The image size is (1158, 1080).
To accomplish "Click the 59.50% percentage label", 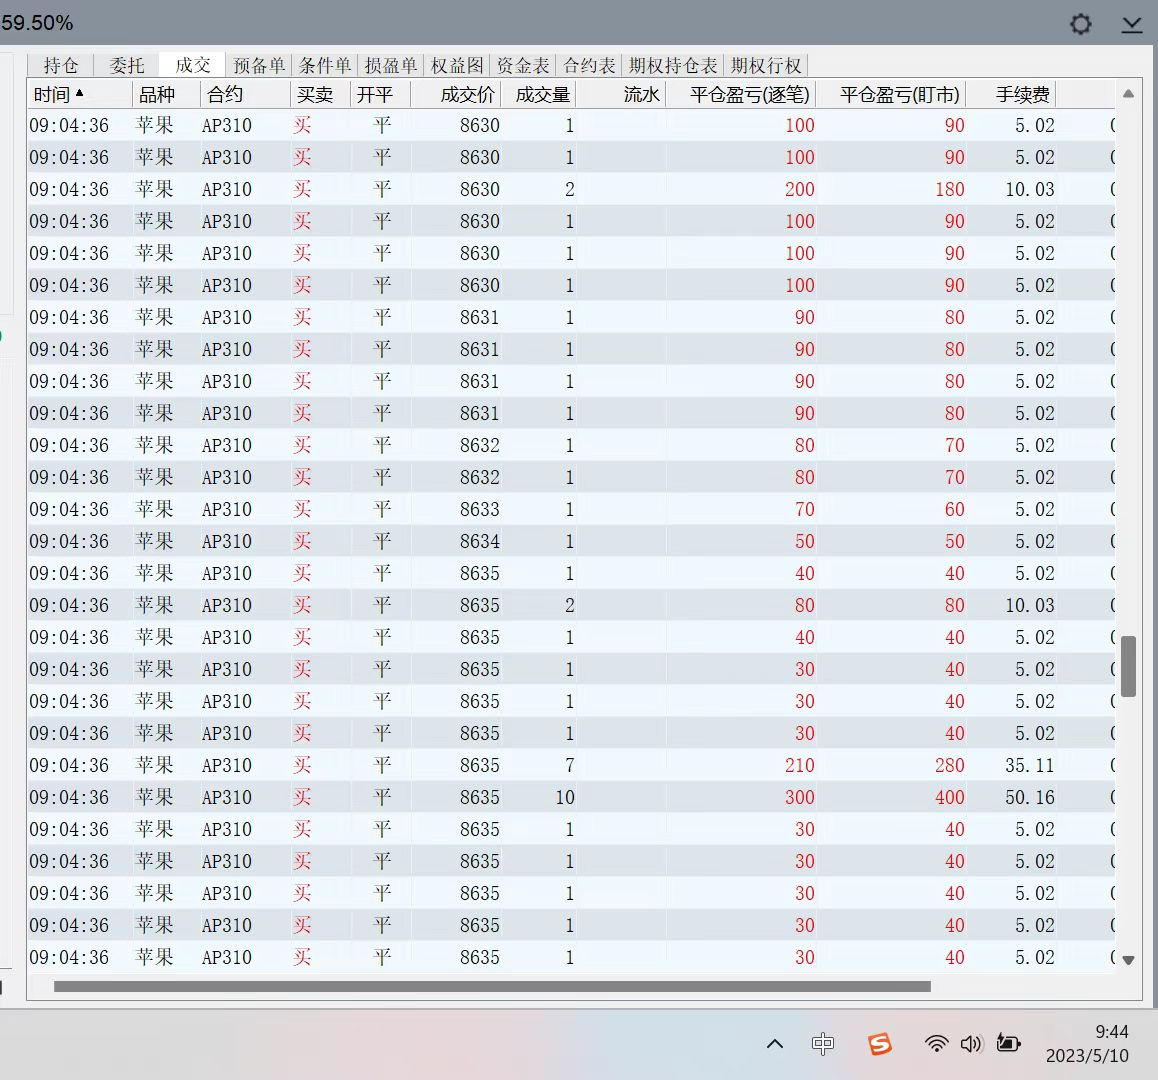I will coord(37,23).
